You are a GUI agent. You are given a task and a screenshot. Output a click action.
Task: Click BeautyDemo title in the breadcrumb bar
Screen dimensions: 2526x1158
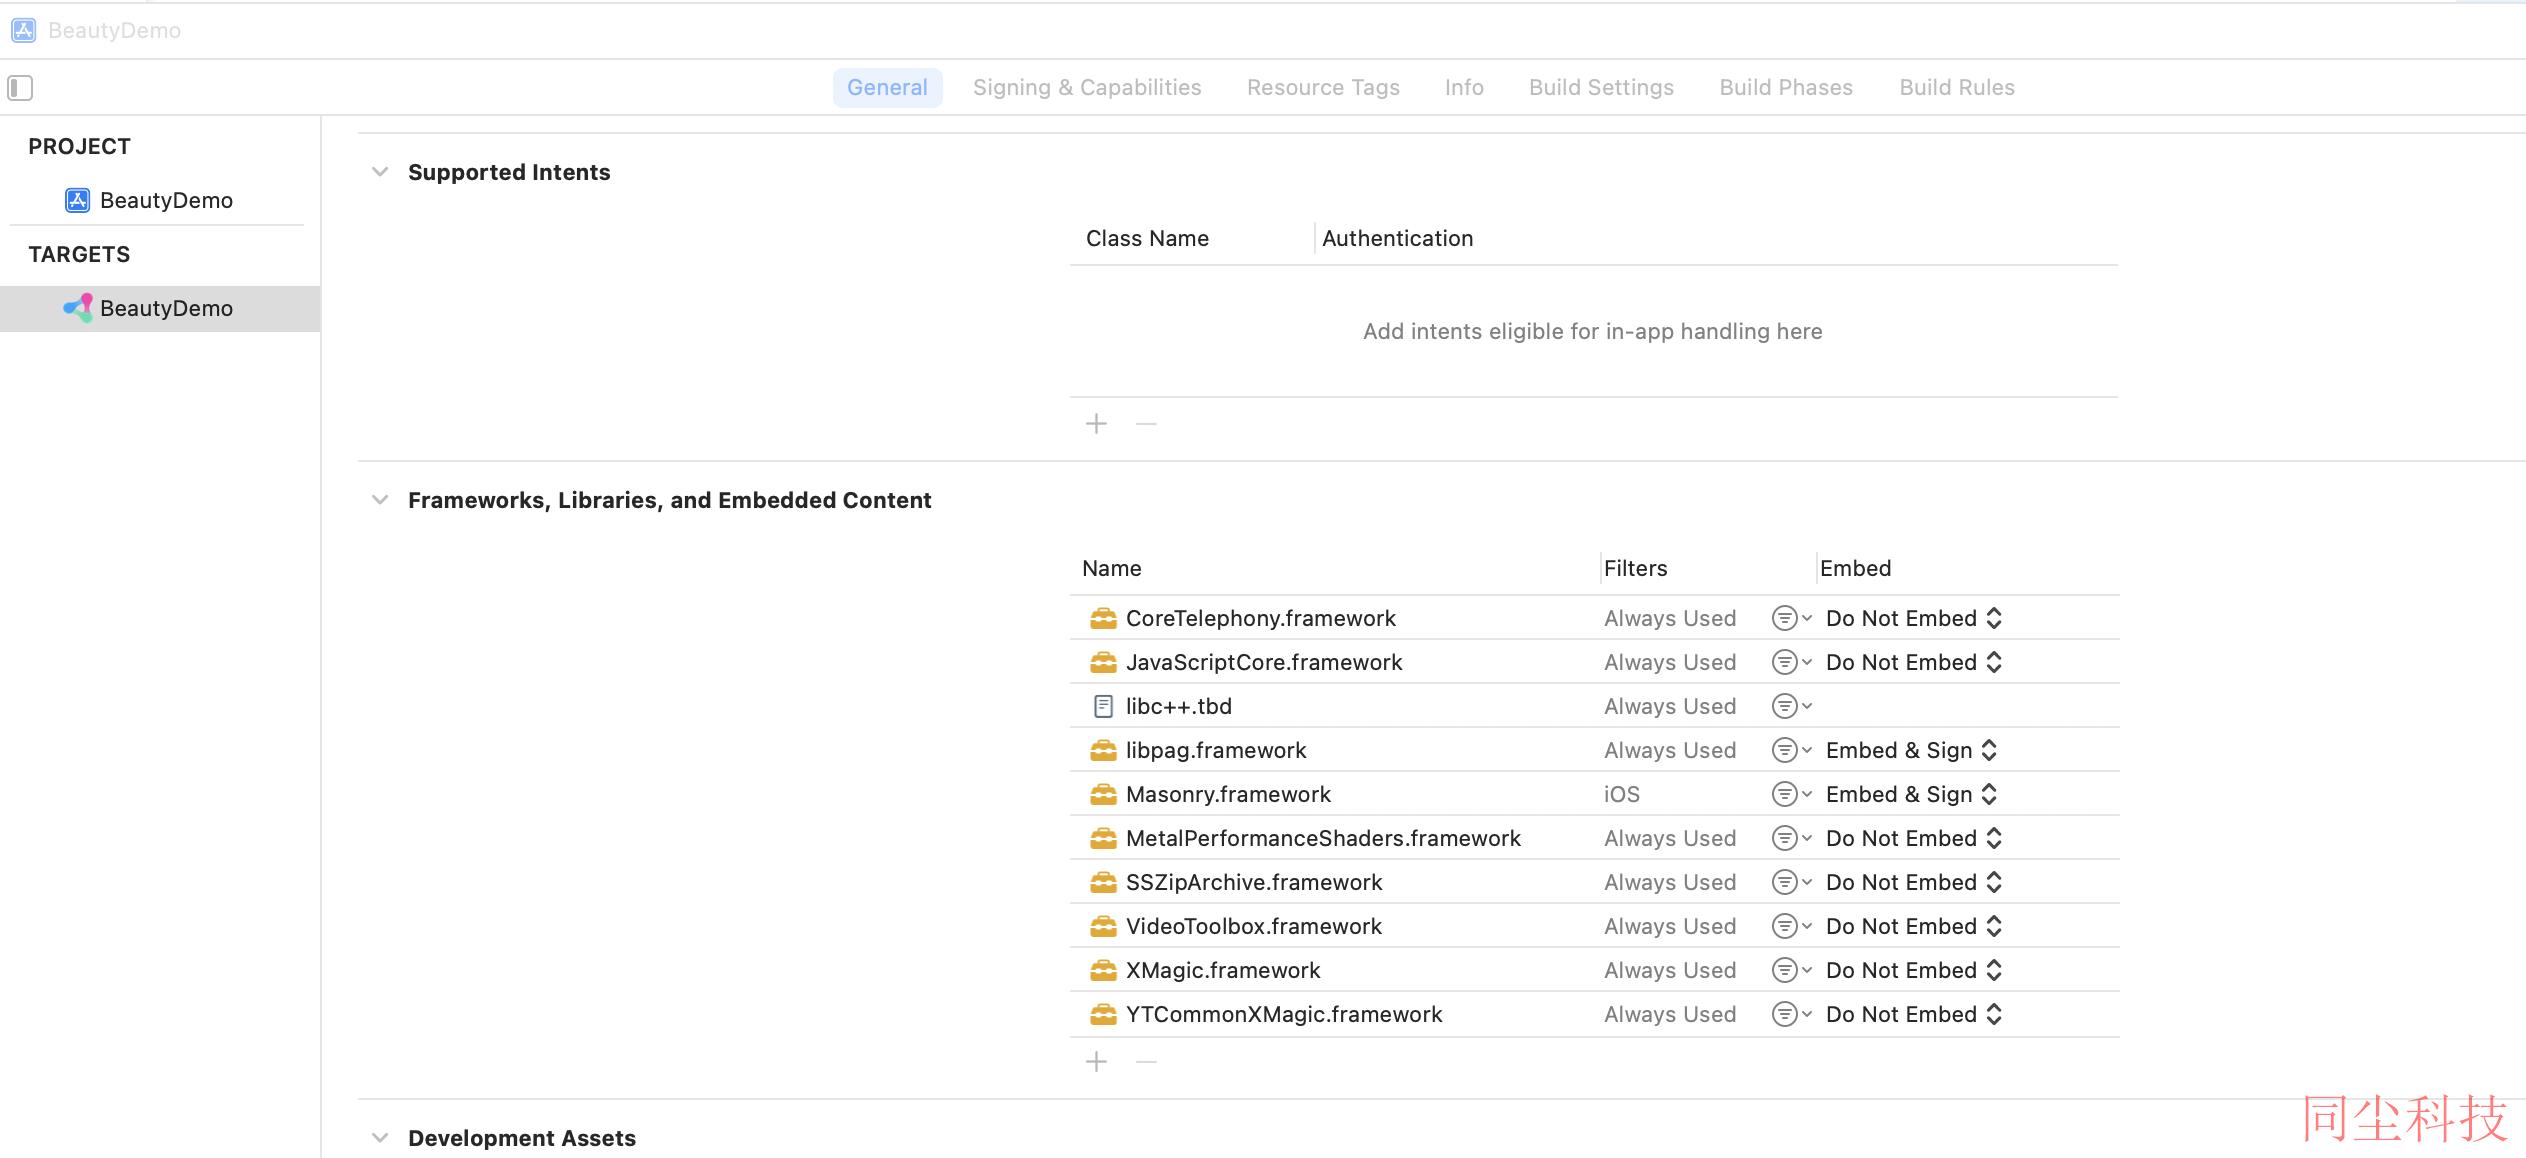pyautogui.click(x=114, y=30)
